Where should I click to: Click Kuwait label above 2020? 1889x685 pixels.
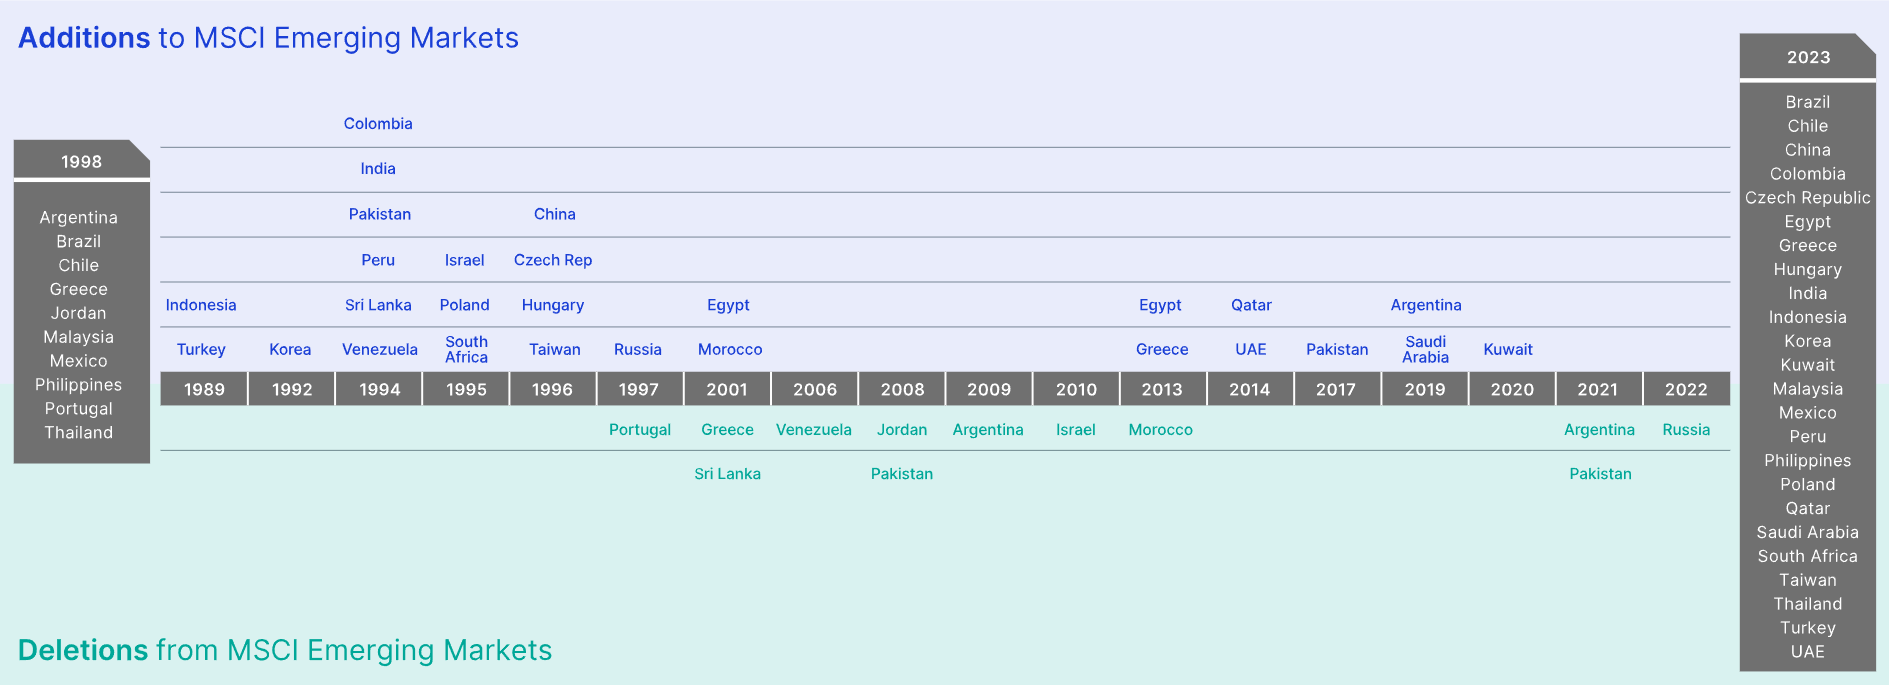pyautogui.click(x=1508, y=349)
